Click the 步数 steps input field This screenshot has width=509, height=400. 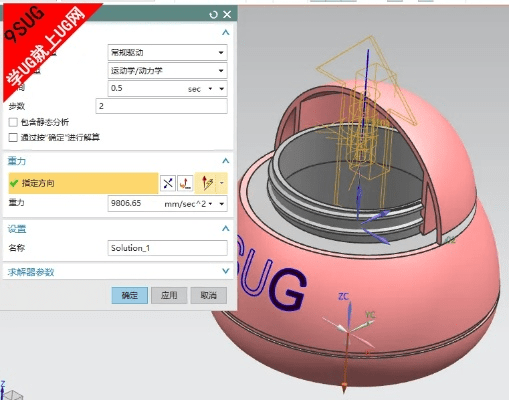(162, 106)
